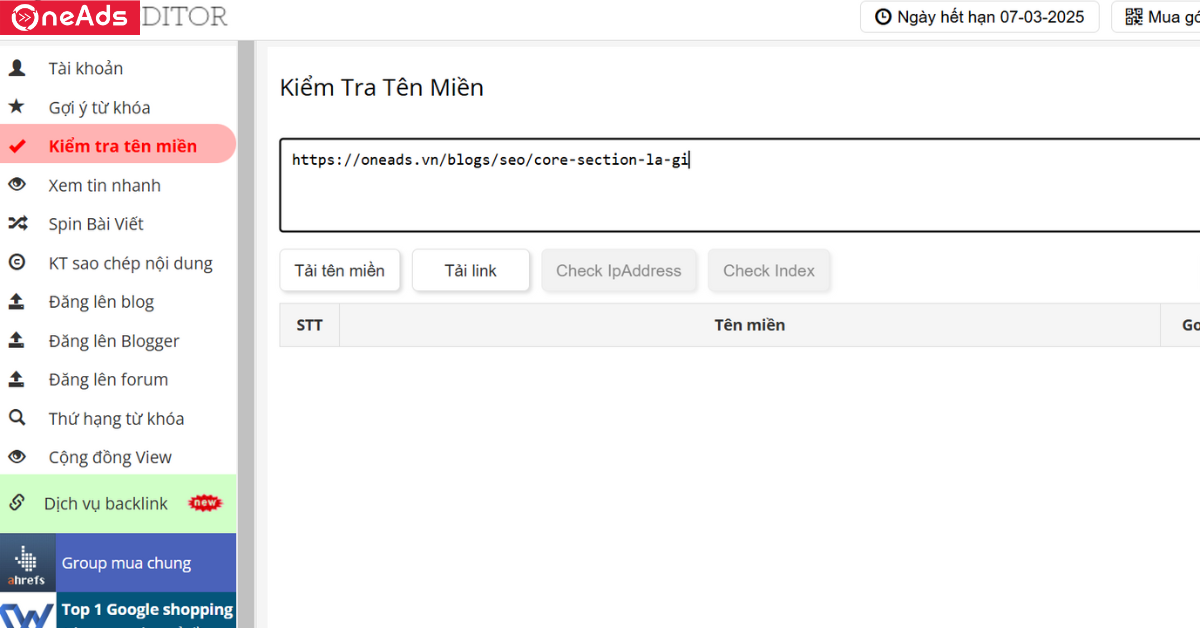This screenshot has width=1200, height=628.
Task: Click the eye icon next to Cộng đồng View
Action: coord(16,457)
